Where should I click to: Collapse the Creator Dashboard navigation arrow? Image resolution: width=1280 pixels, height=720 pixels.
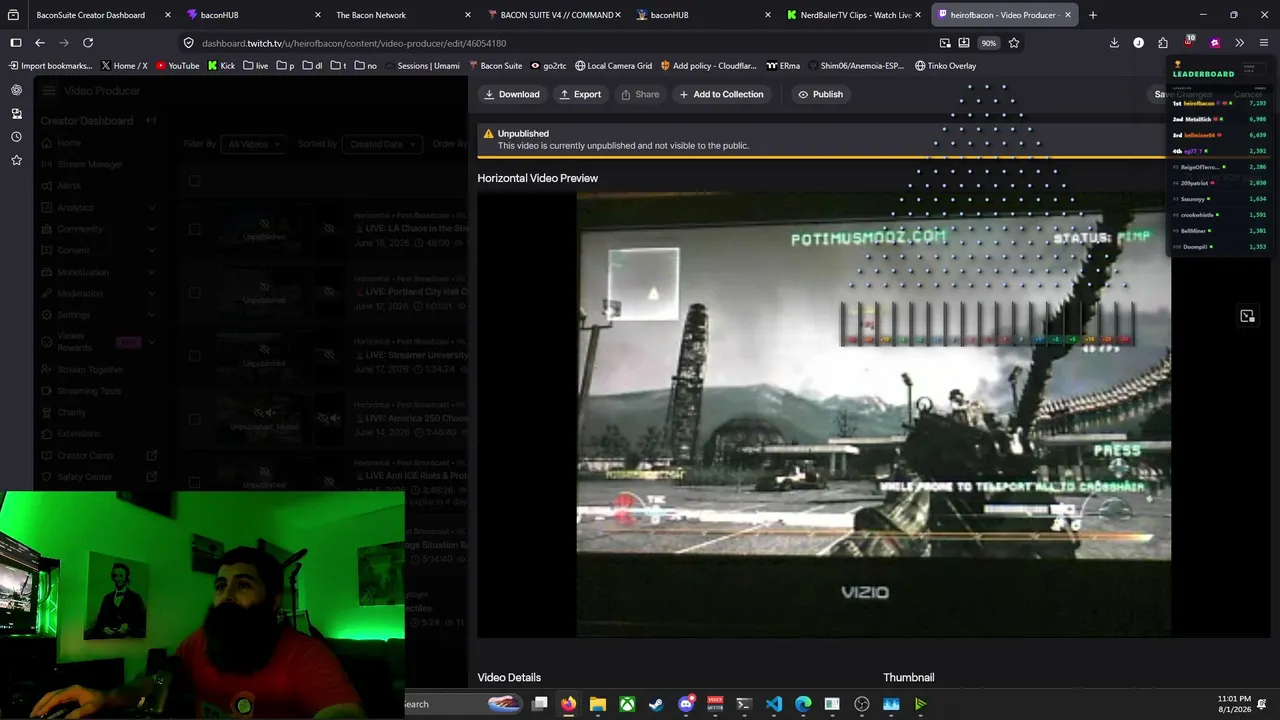151,121
